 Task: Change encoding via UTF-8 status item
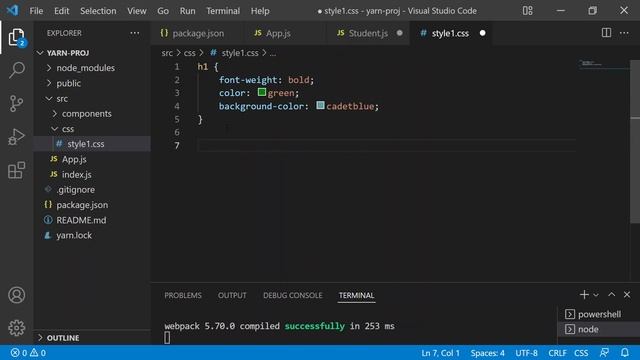pos(526,353)
